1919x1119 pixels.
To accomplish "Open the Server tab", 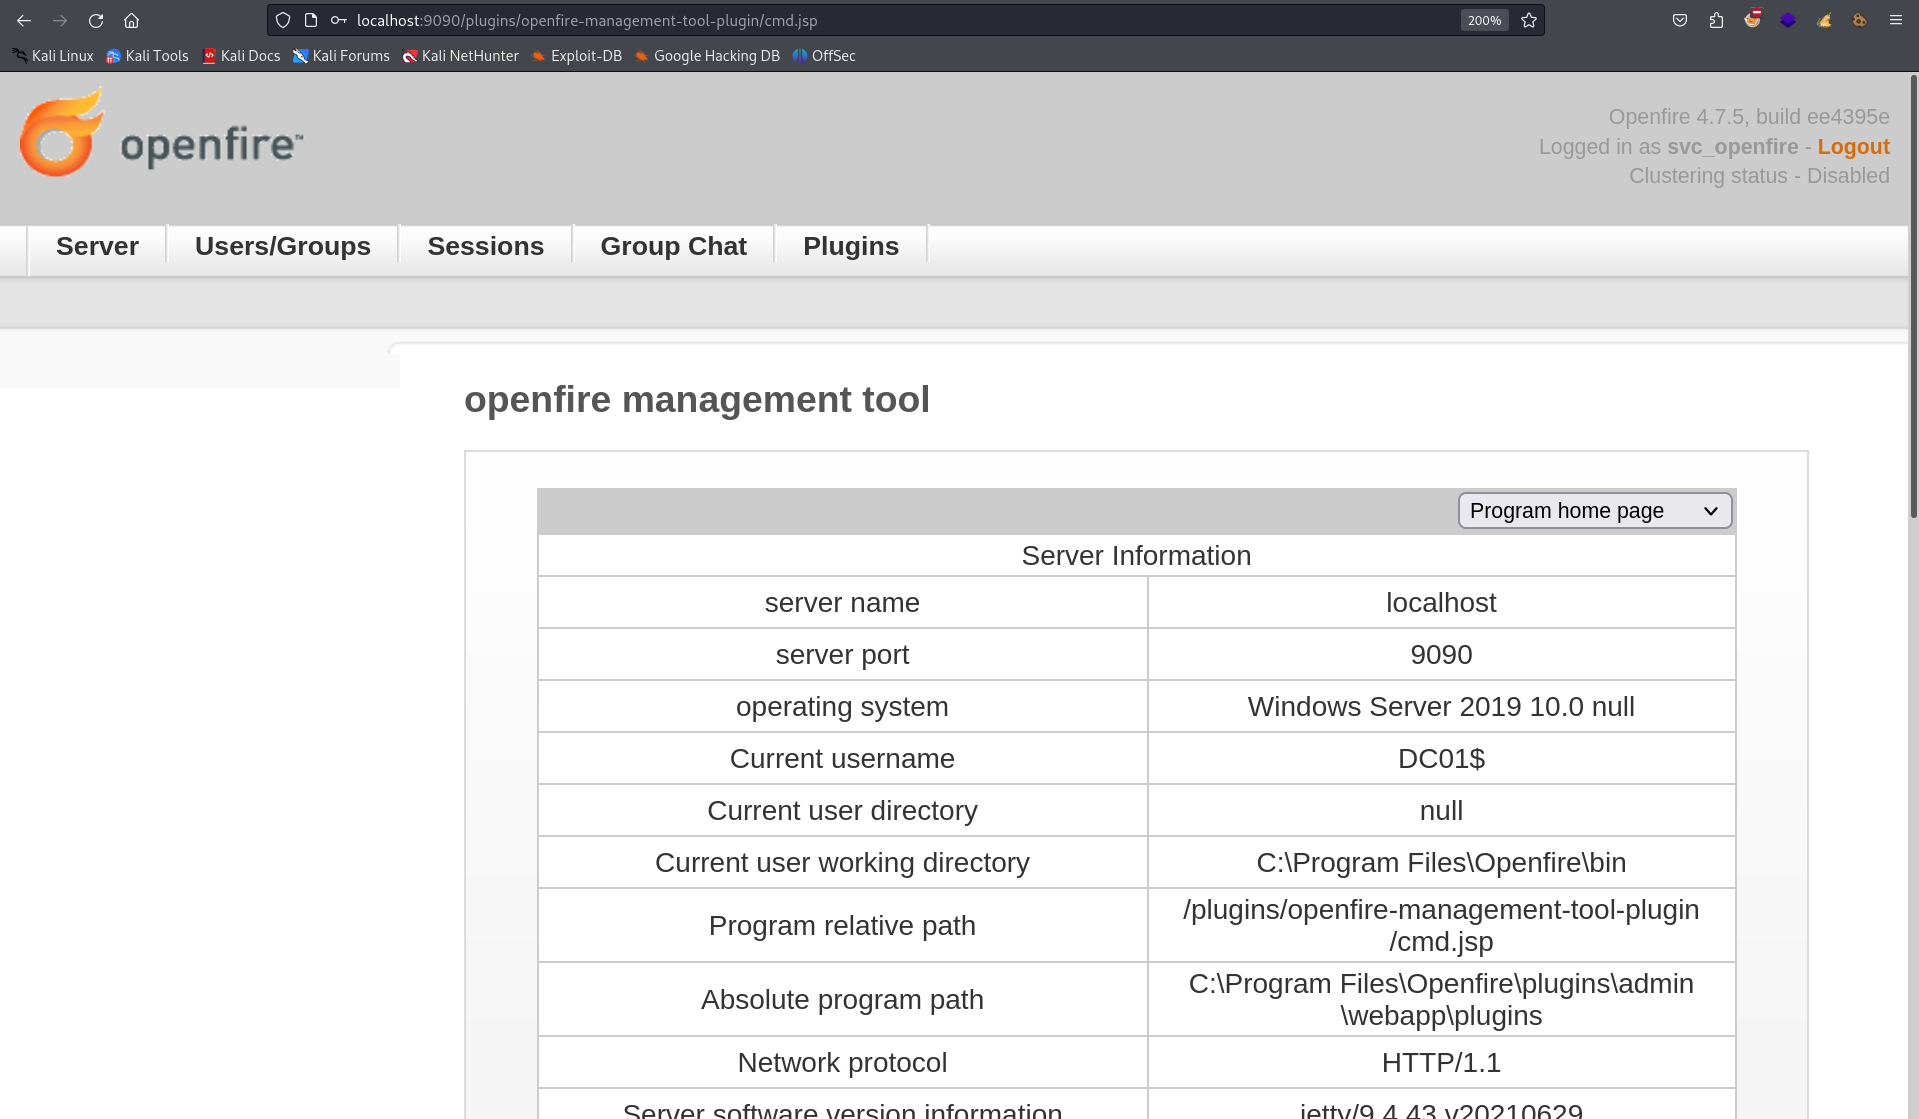I will [97, 246].
